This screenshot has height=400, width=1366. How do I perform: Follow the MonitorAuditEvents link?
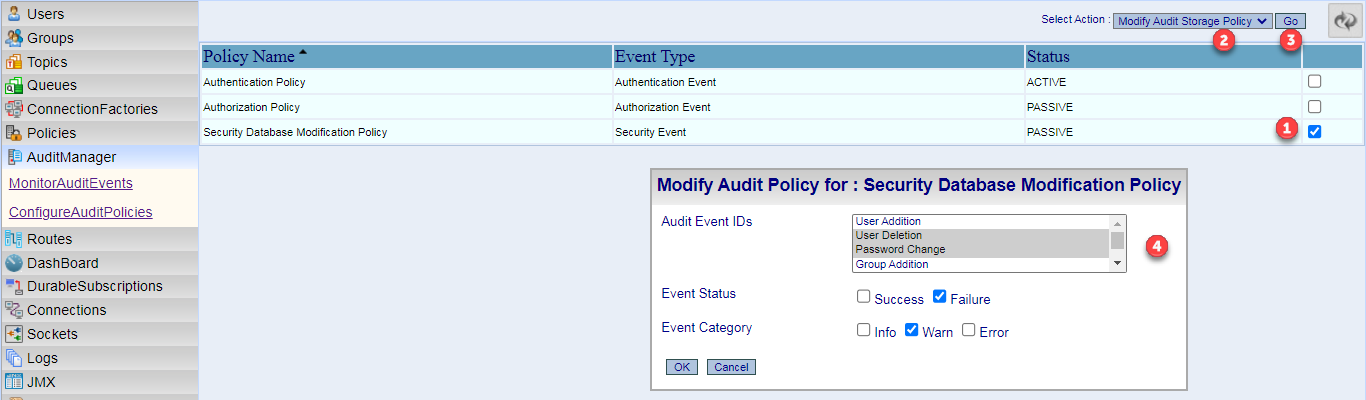[x=71, y=183]
